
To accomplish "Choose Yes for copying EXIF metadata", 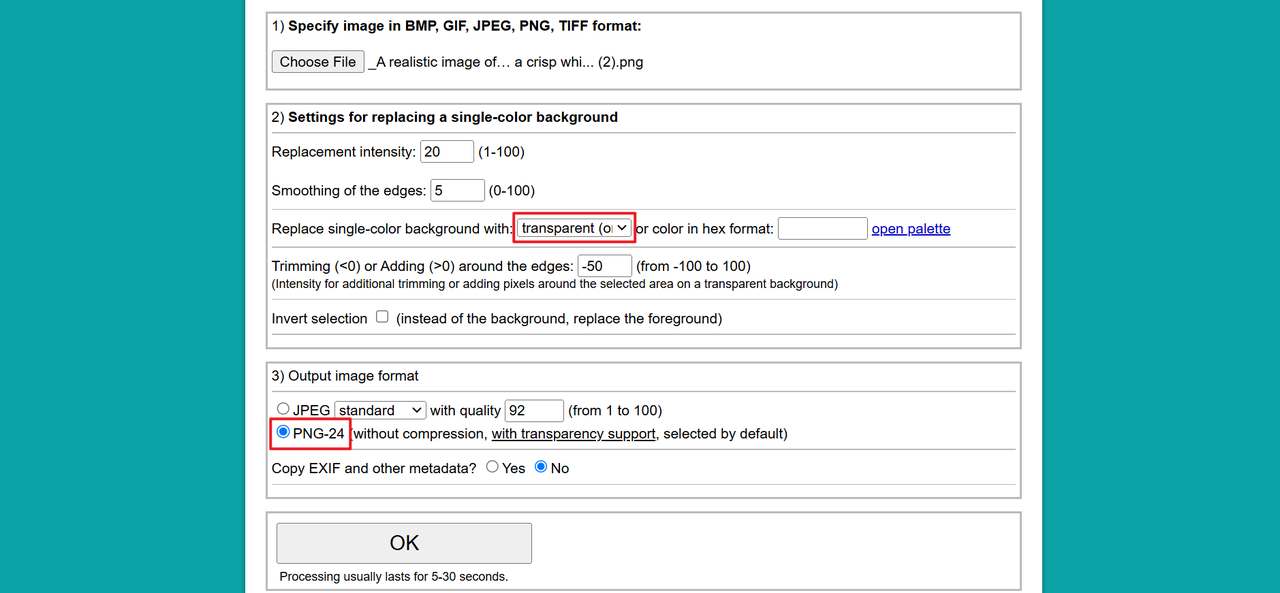I will pos(492,467).
